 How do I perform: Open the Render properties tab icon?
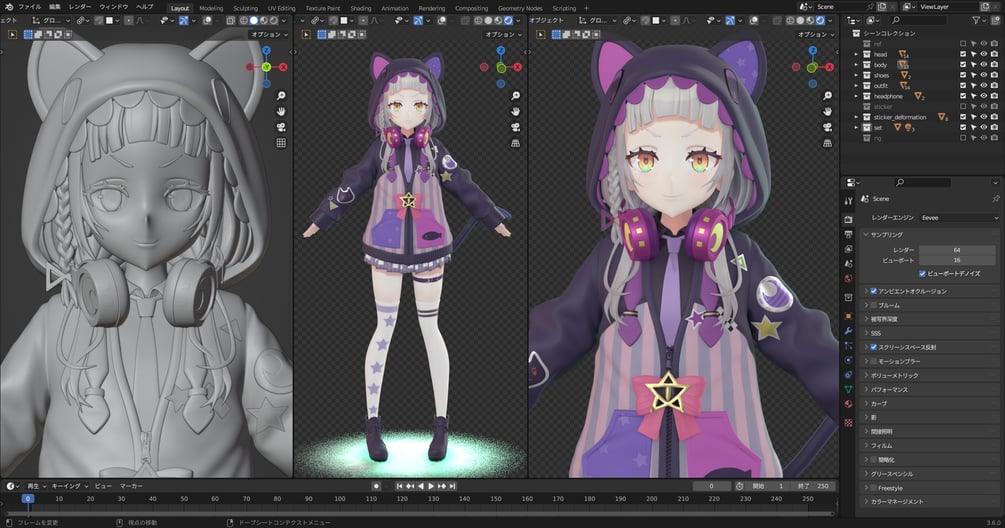849,220
